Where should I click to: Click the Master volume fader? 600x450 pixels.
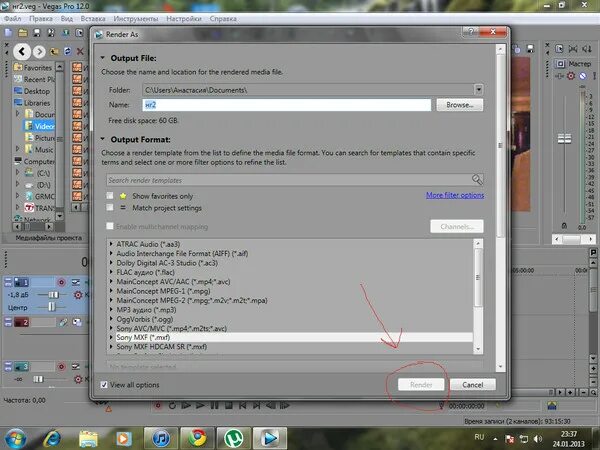click(564, 138)
